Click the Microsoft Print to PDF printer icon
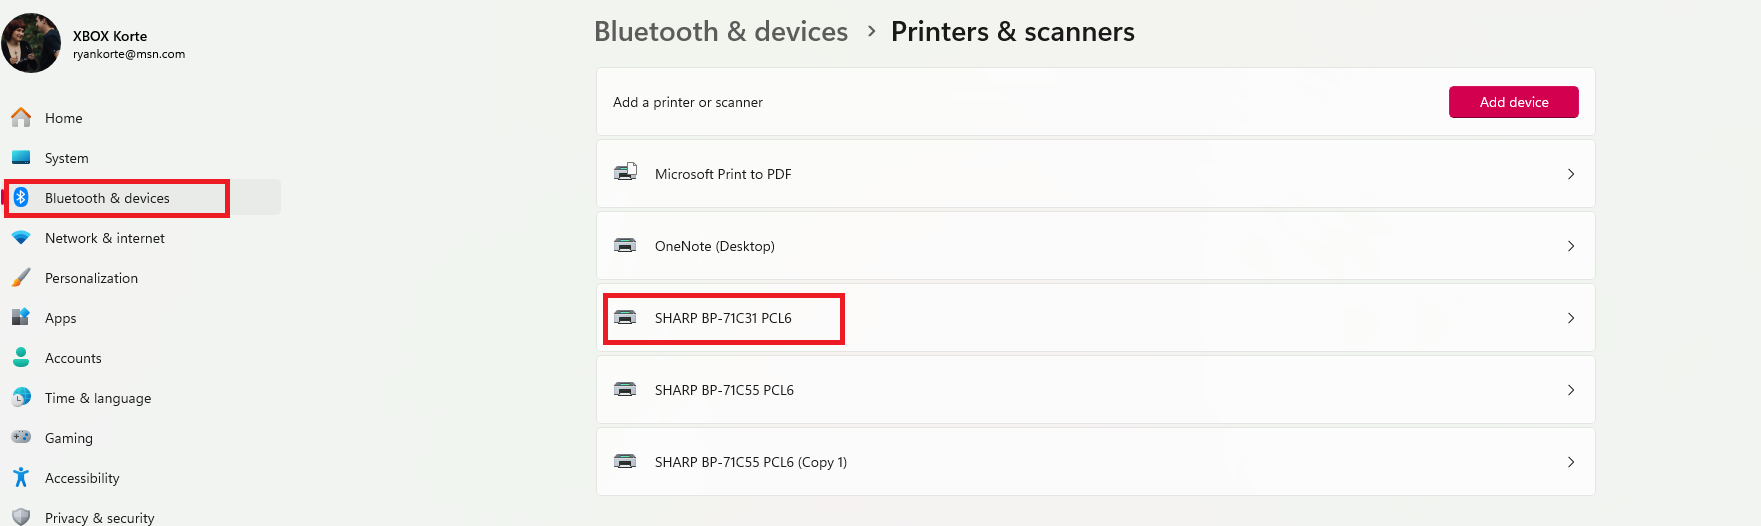Viewport: 1761px width, 526px height. (x=625, y=173)
